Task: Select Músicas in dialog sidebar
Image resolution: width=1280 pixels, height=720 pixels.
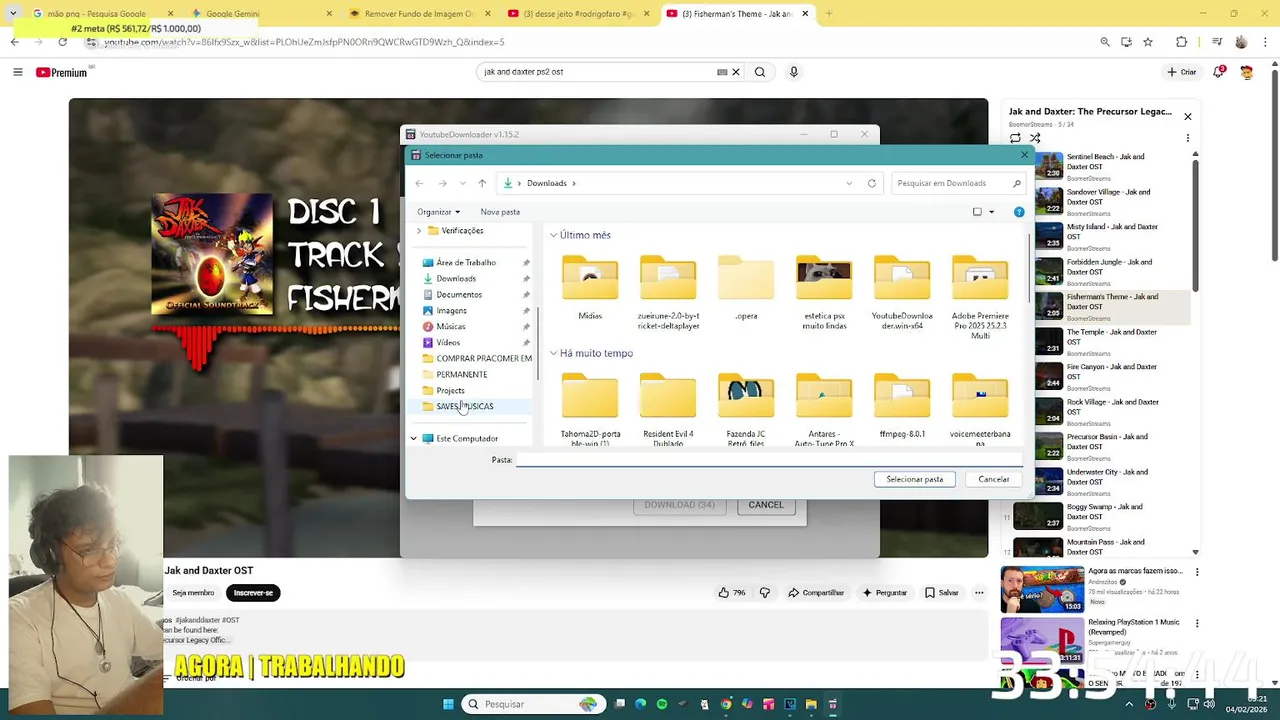Action: point(450,326)
